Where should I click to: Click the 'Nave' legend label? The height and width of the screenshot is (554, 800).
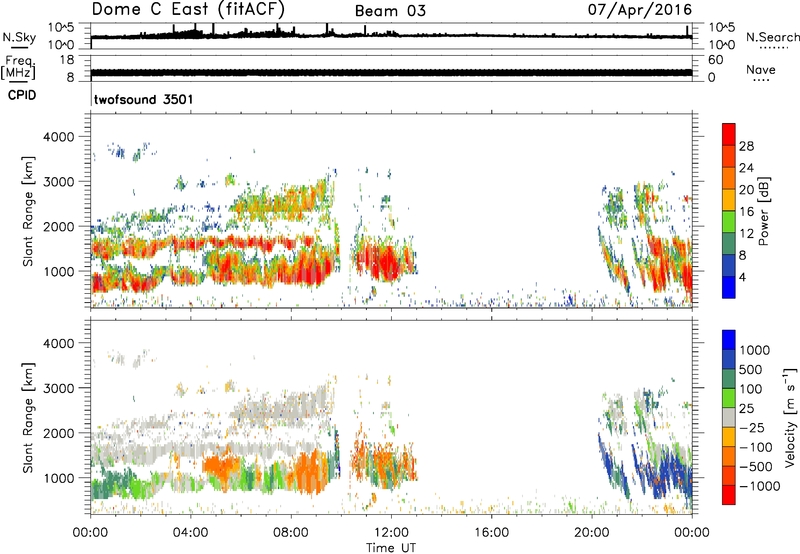pos(761,69)
